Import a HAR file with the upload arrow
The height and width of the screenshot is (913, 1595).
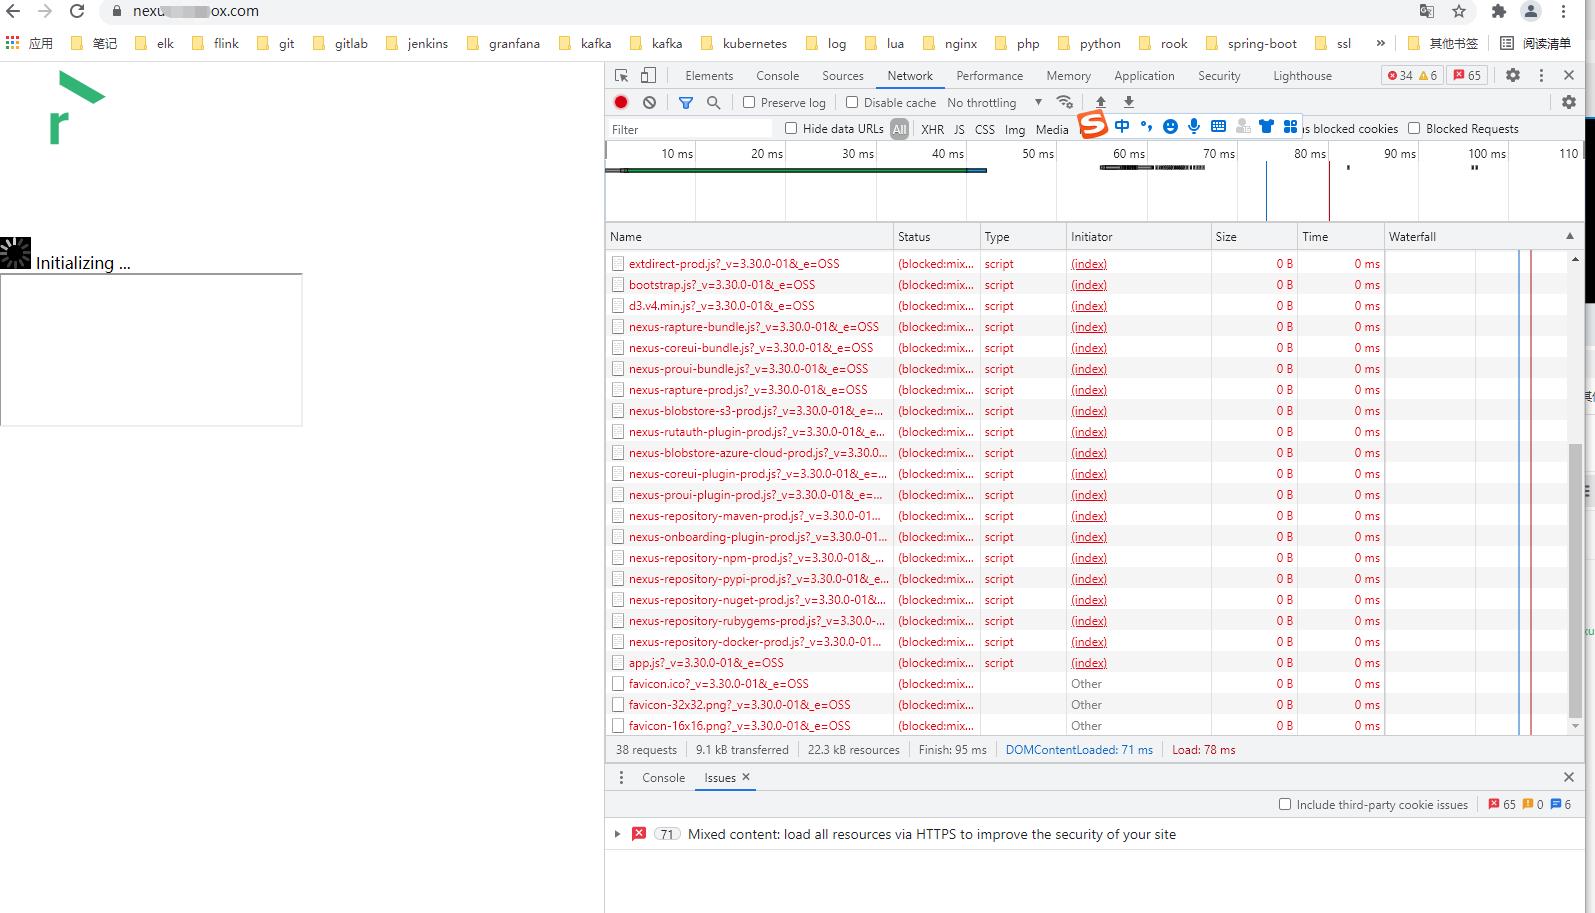pyautogui.click(x=1101, y=102)
